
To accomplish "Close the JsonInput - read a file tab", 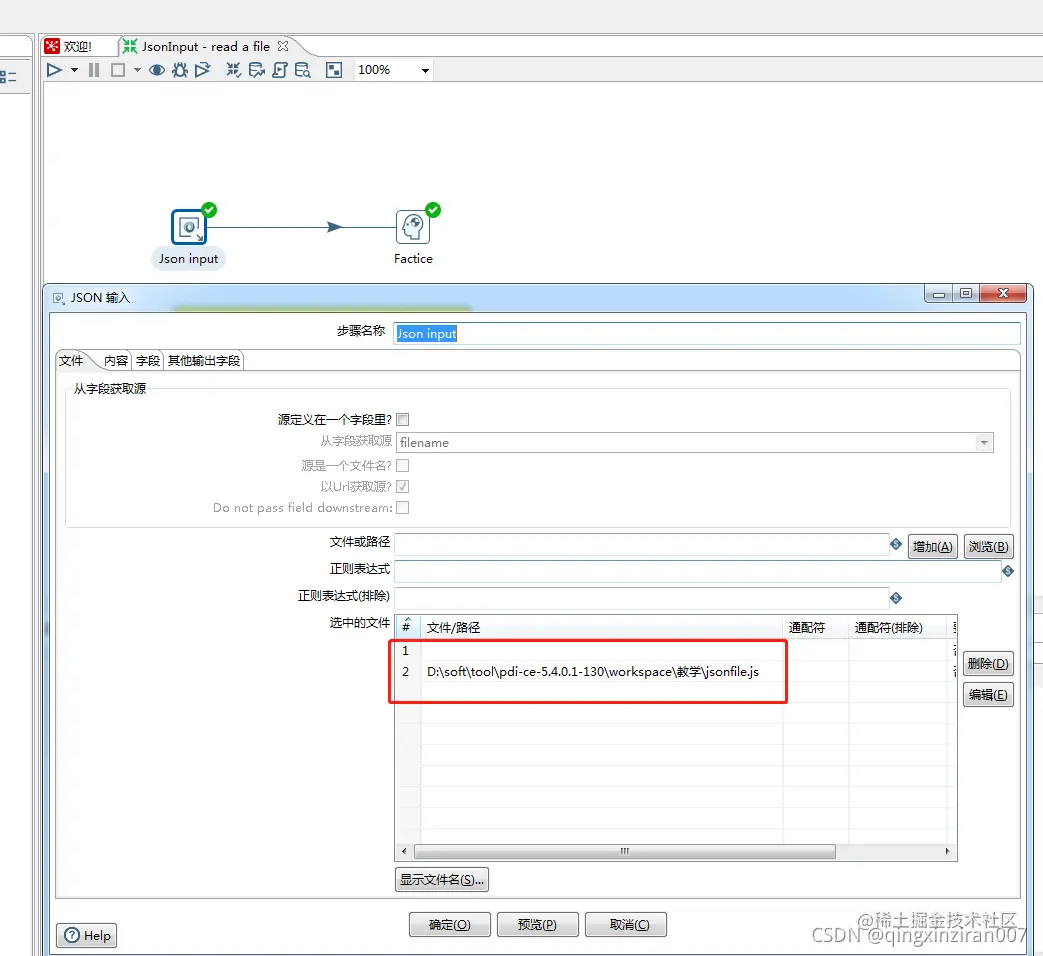I will coord(283,46).
